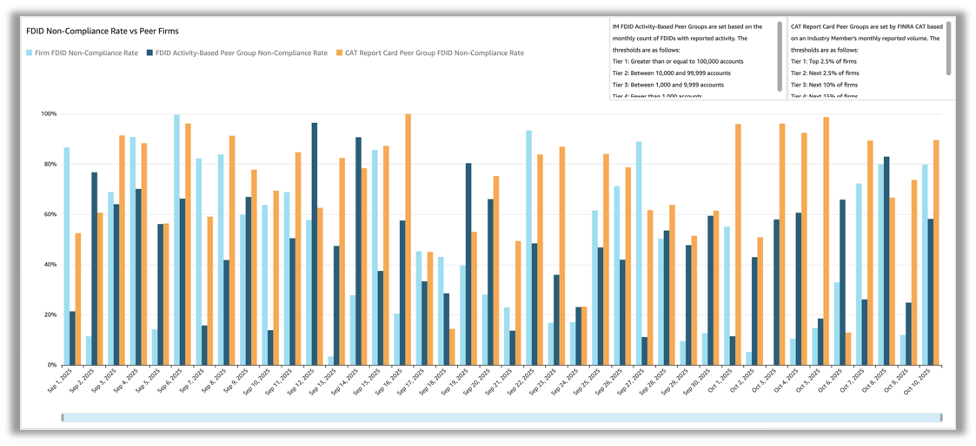
Task: Select the orange bar for Sep 16, 2025
Action: tap(408, 240)
